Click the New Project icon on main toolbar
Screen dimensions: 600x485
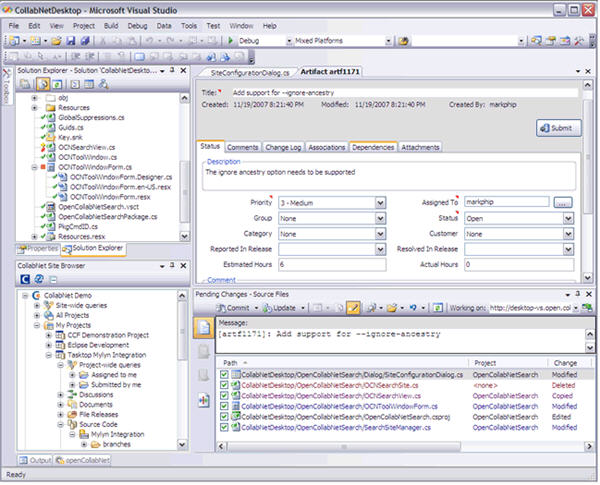[x=14, y=41]
